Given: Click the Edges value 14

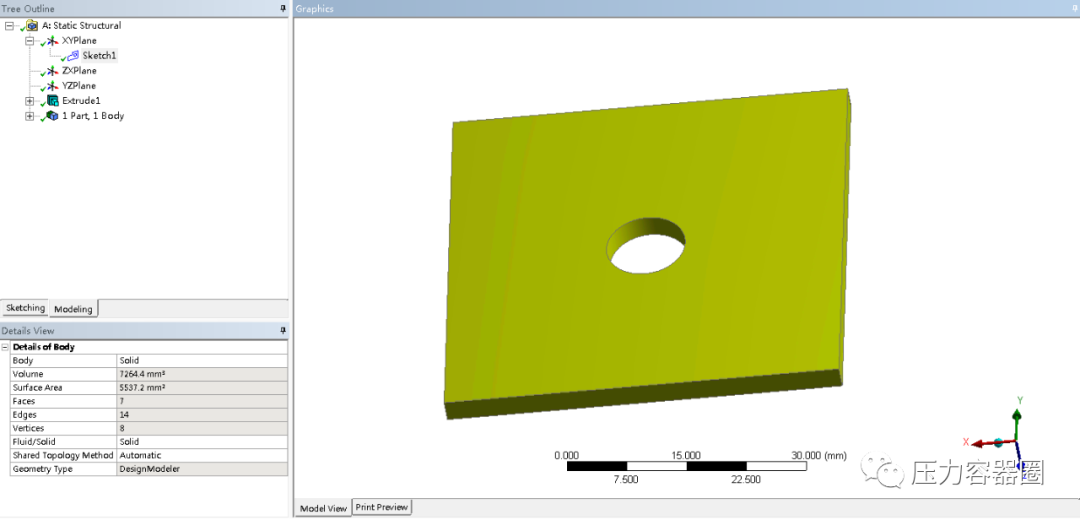Looking at the screenshot, I should tap(202, 415).
